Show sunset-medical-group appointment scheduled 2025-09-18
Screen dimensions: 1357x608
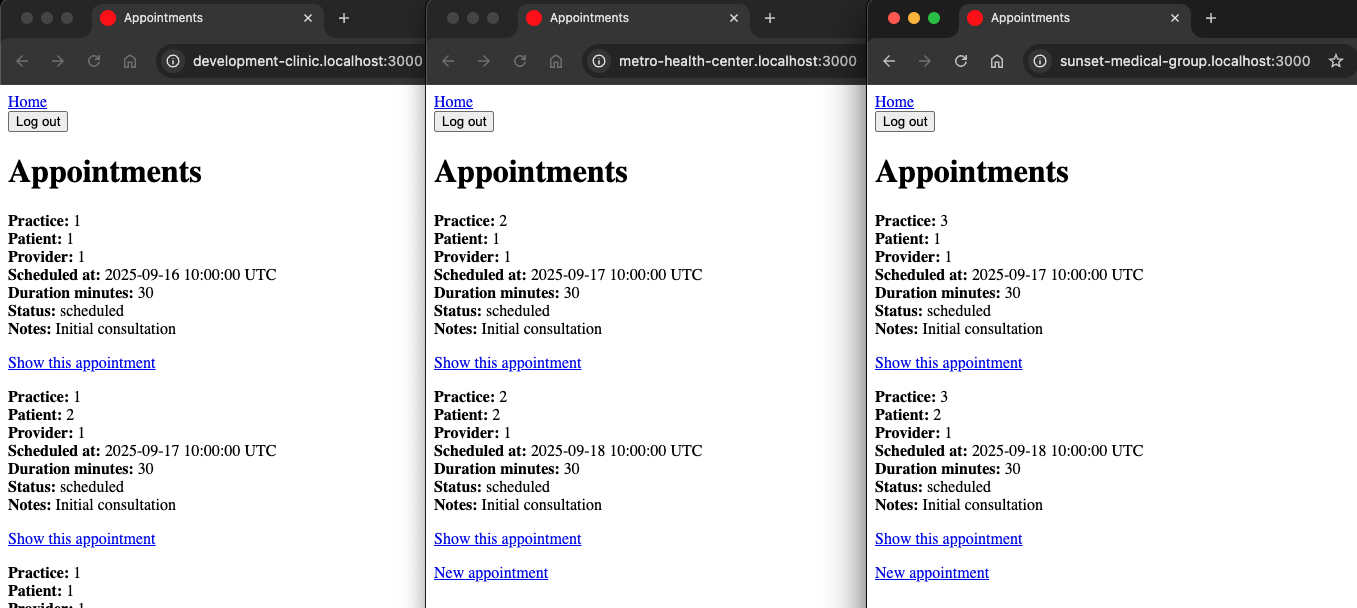pyautogui.click(x=949, y=539)
